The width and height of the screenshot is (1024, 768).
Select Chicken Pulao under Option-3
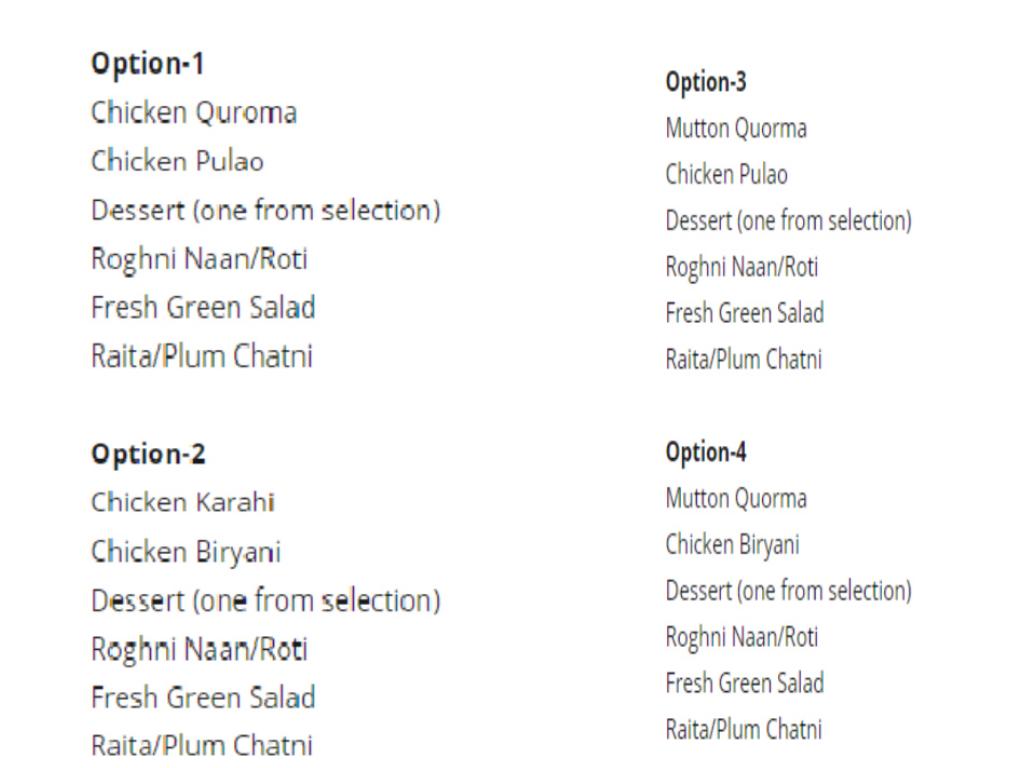726,175
